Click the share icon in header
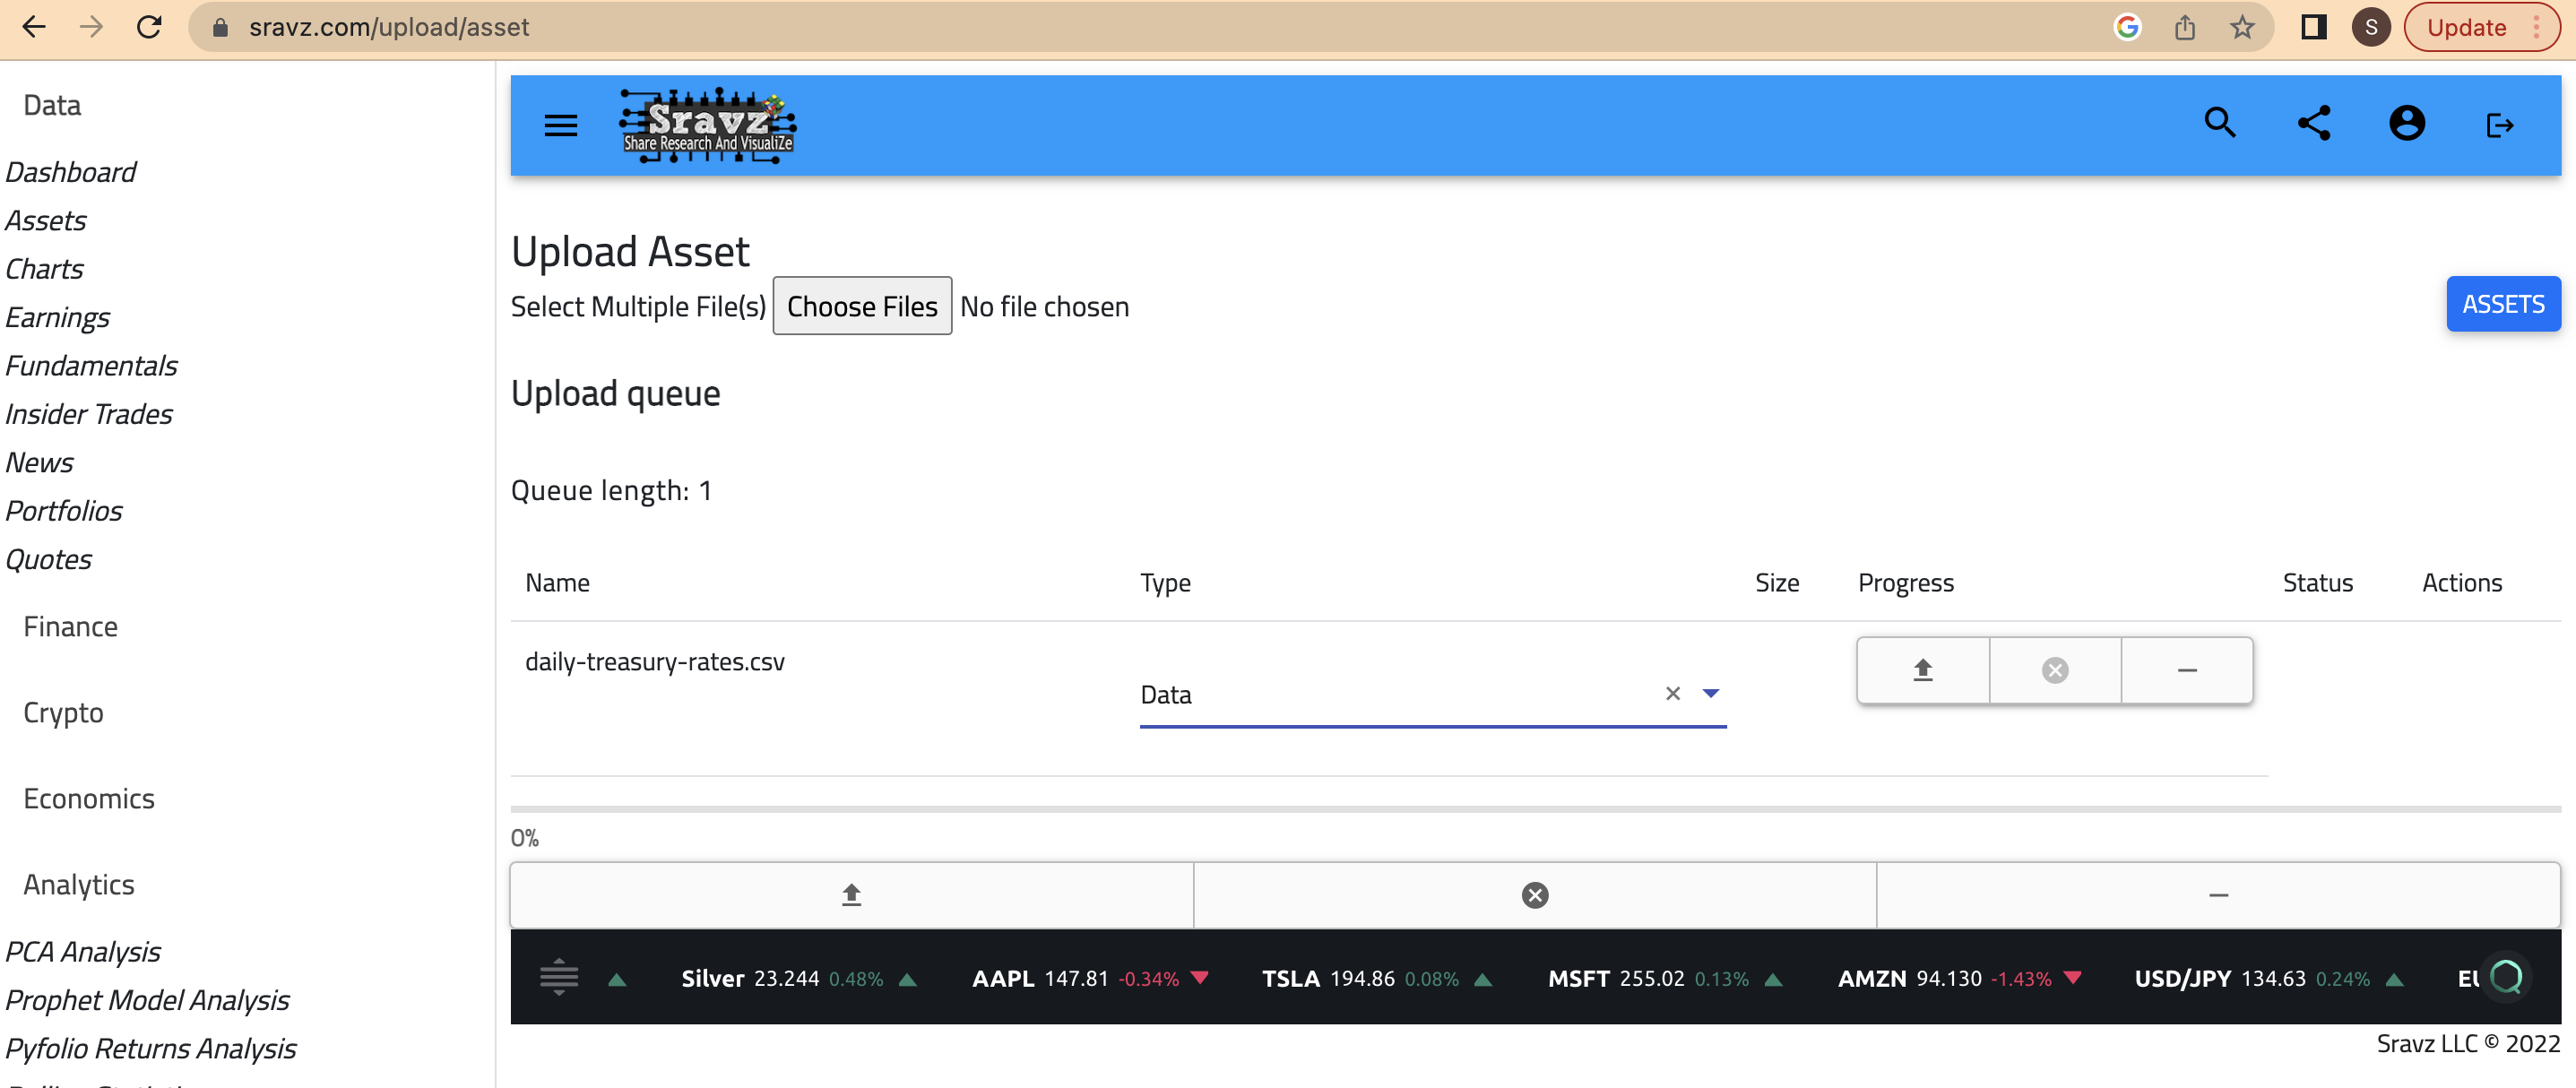2576x1088 pixels. point(2314,124)
